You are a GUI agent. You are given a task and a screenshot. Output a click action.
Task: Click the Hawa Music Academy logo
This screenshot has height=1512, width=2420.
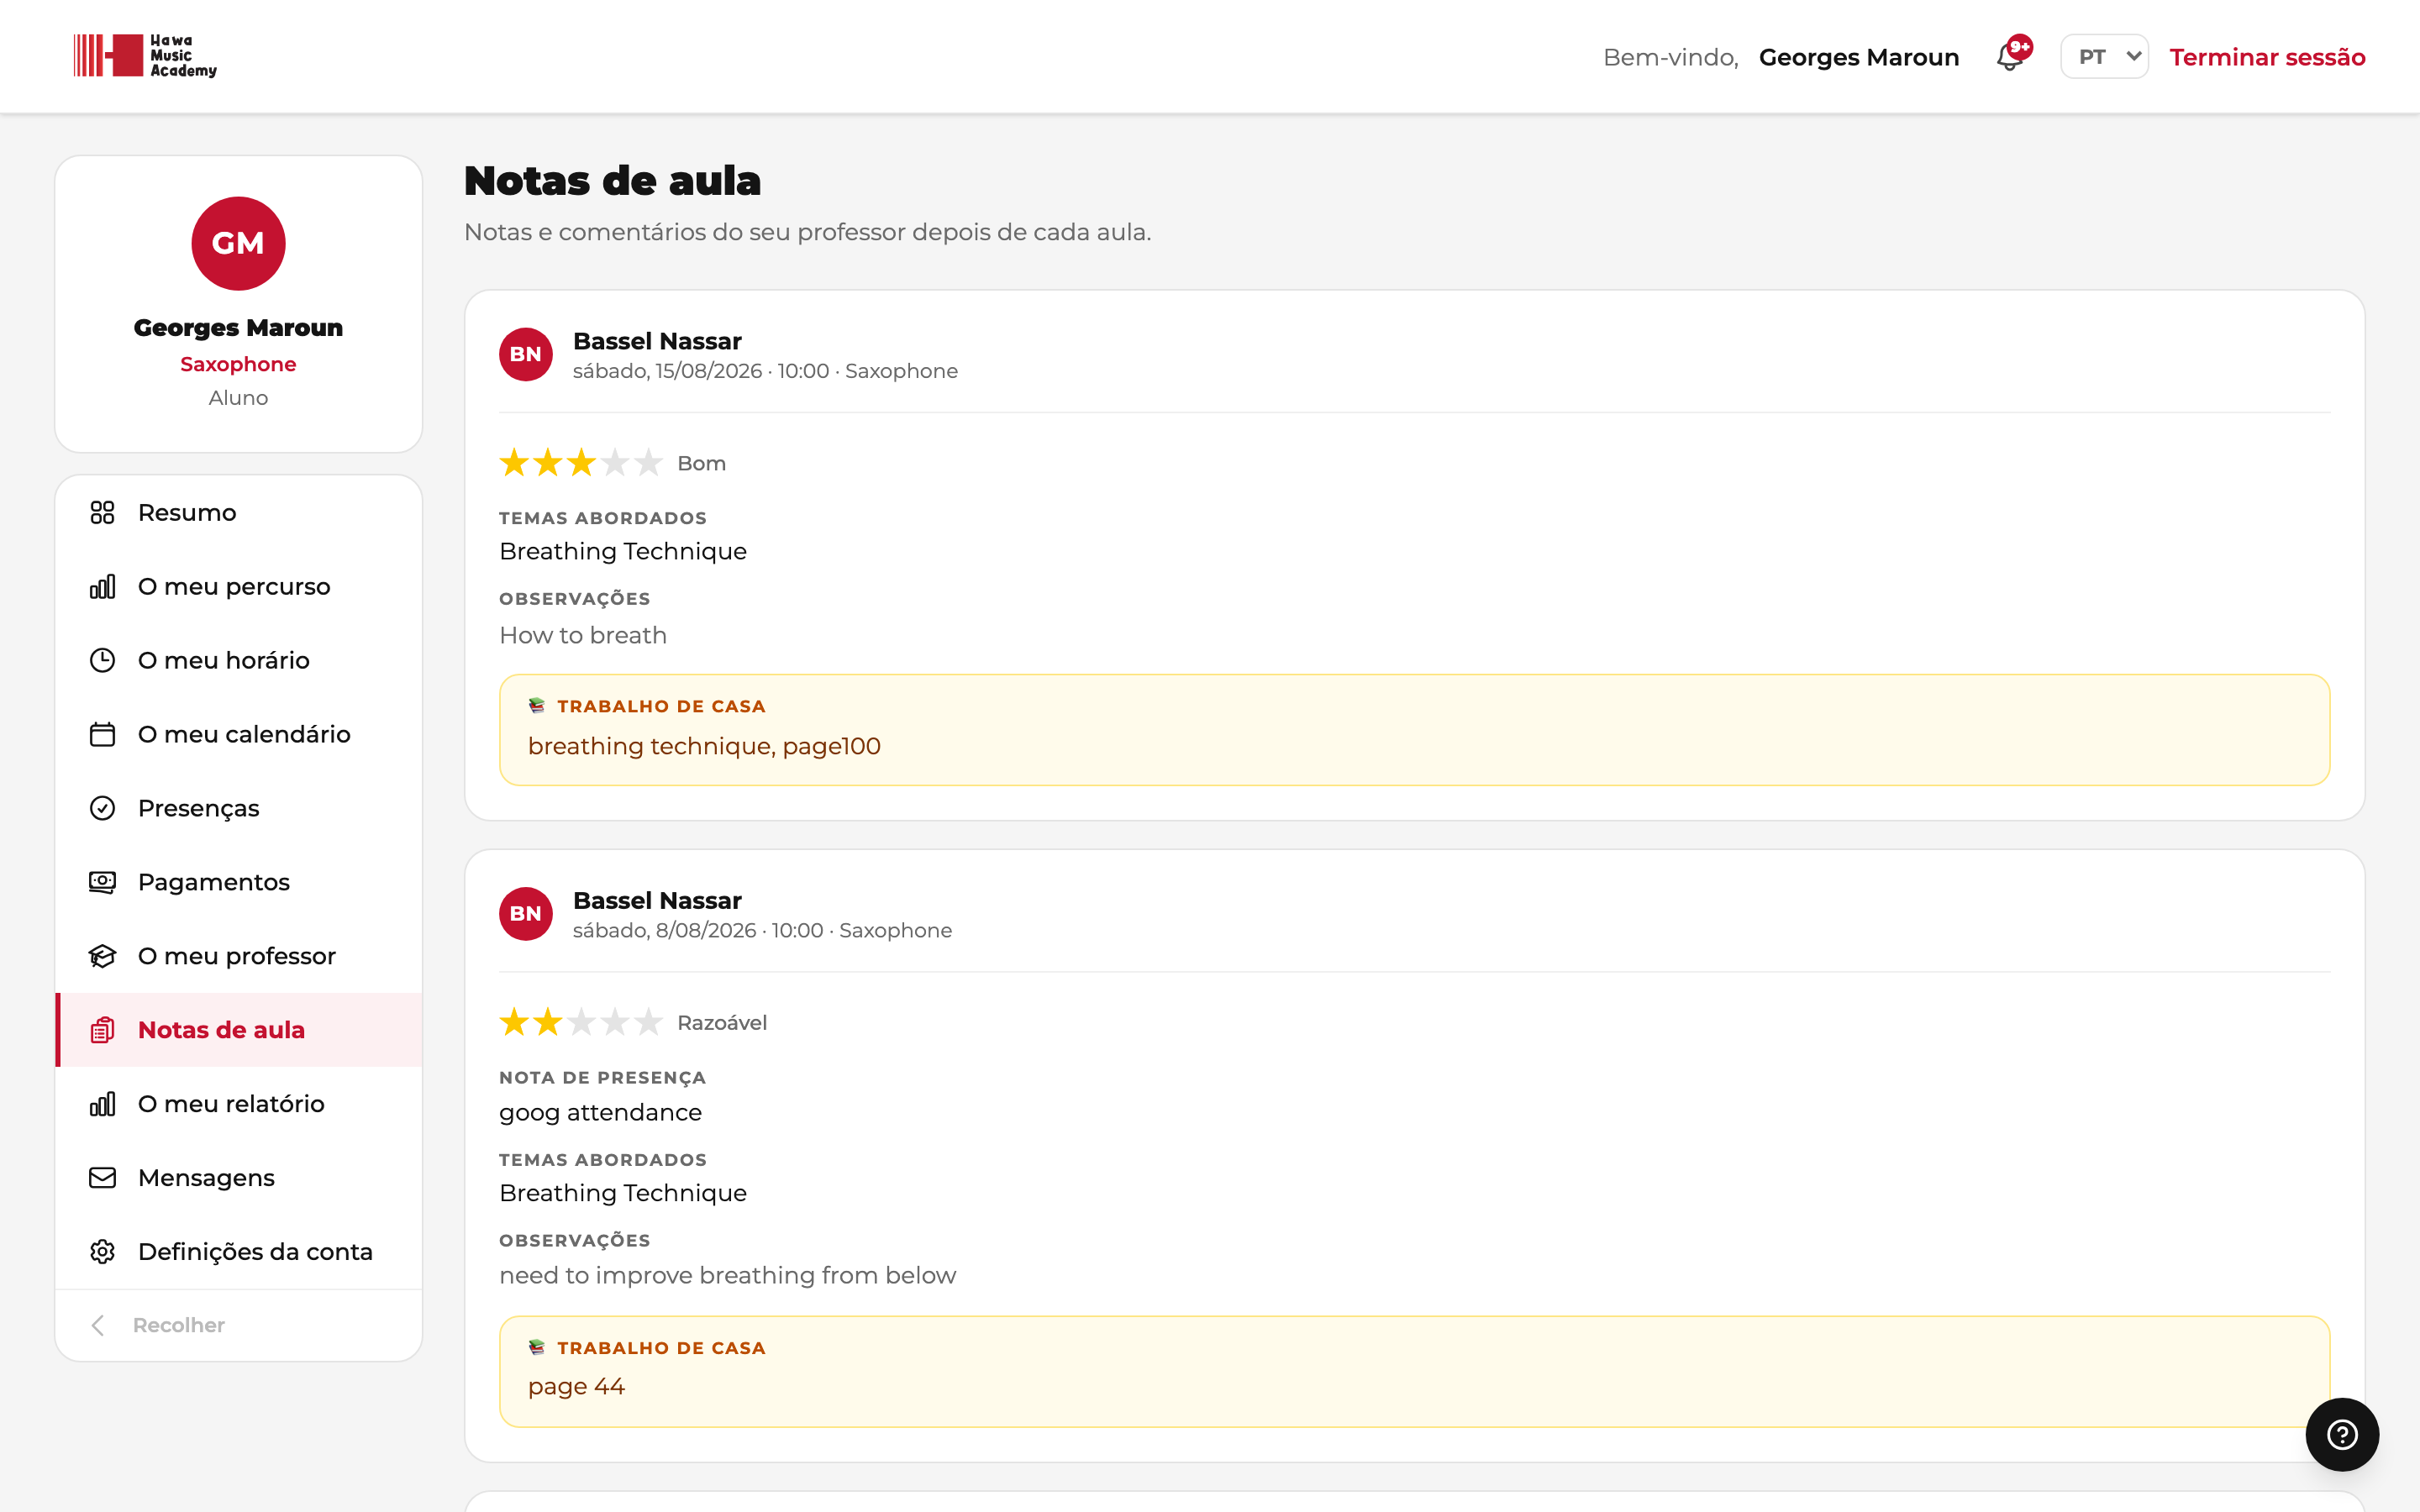(x=145, y=56)
